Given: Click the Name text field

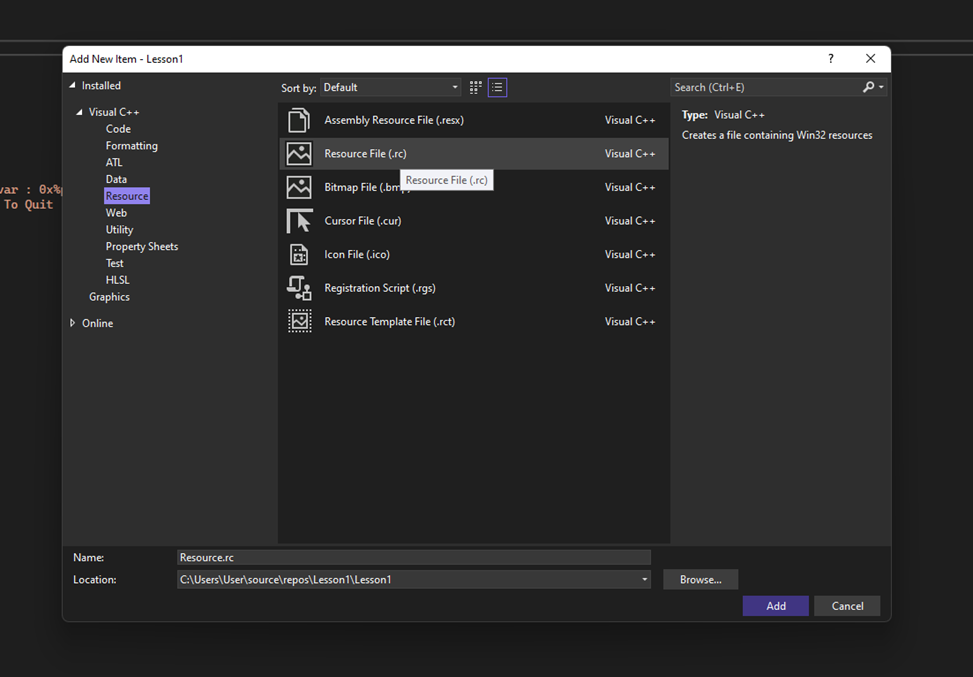Looking at the screenshot, I should point(413,558).
